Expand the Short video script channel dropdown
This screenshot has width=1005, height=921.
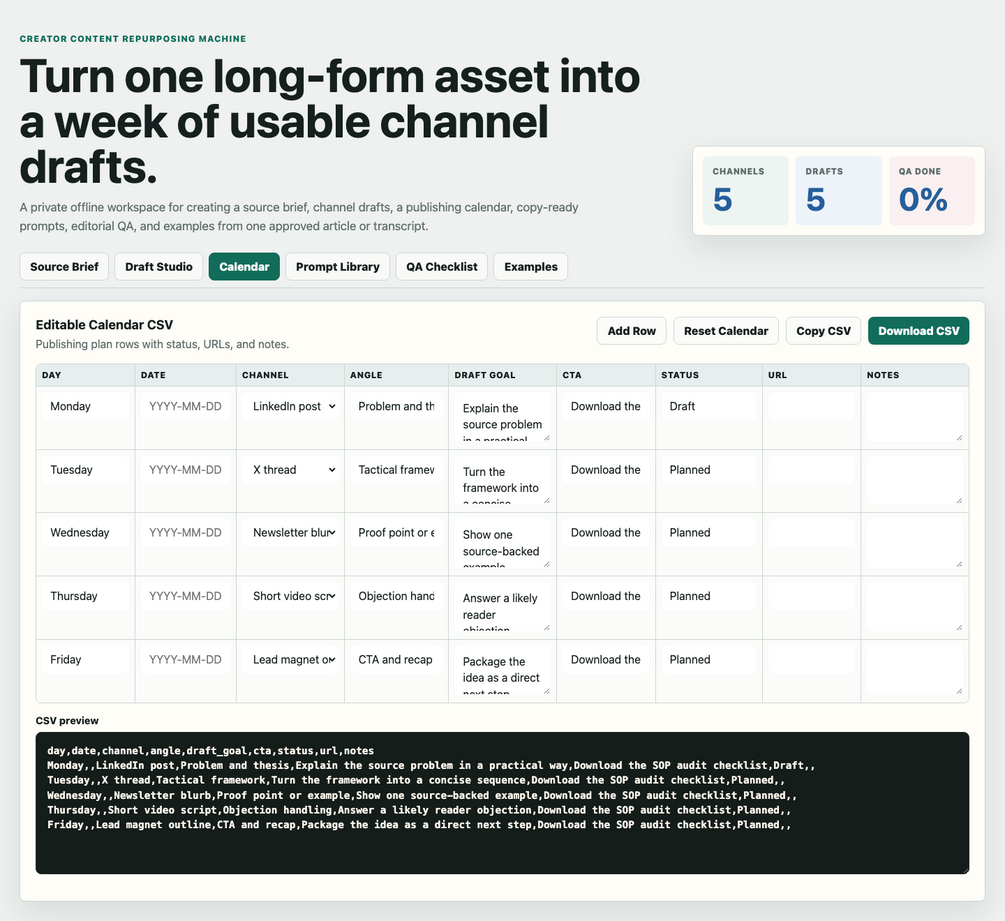292,596
